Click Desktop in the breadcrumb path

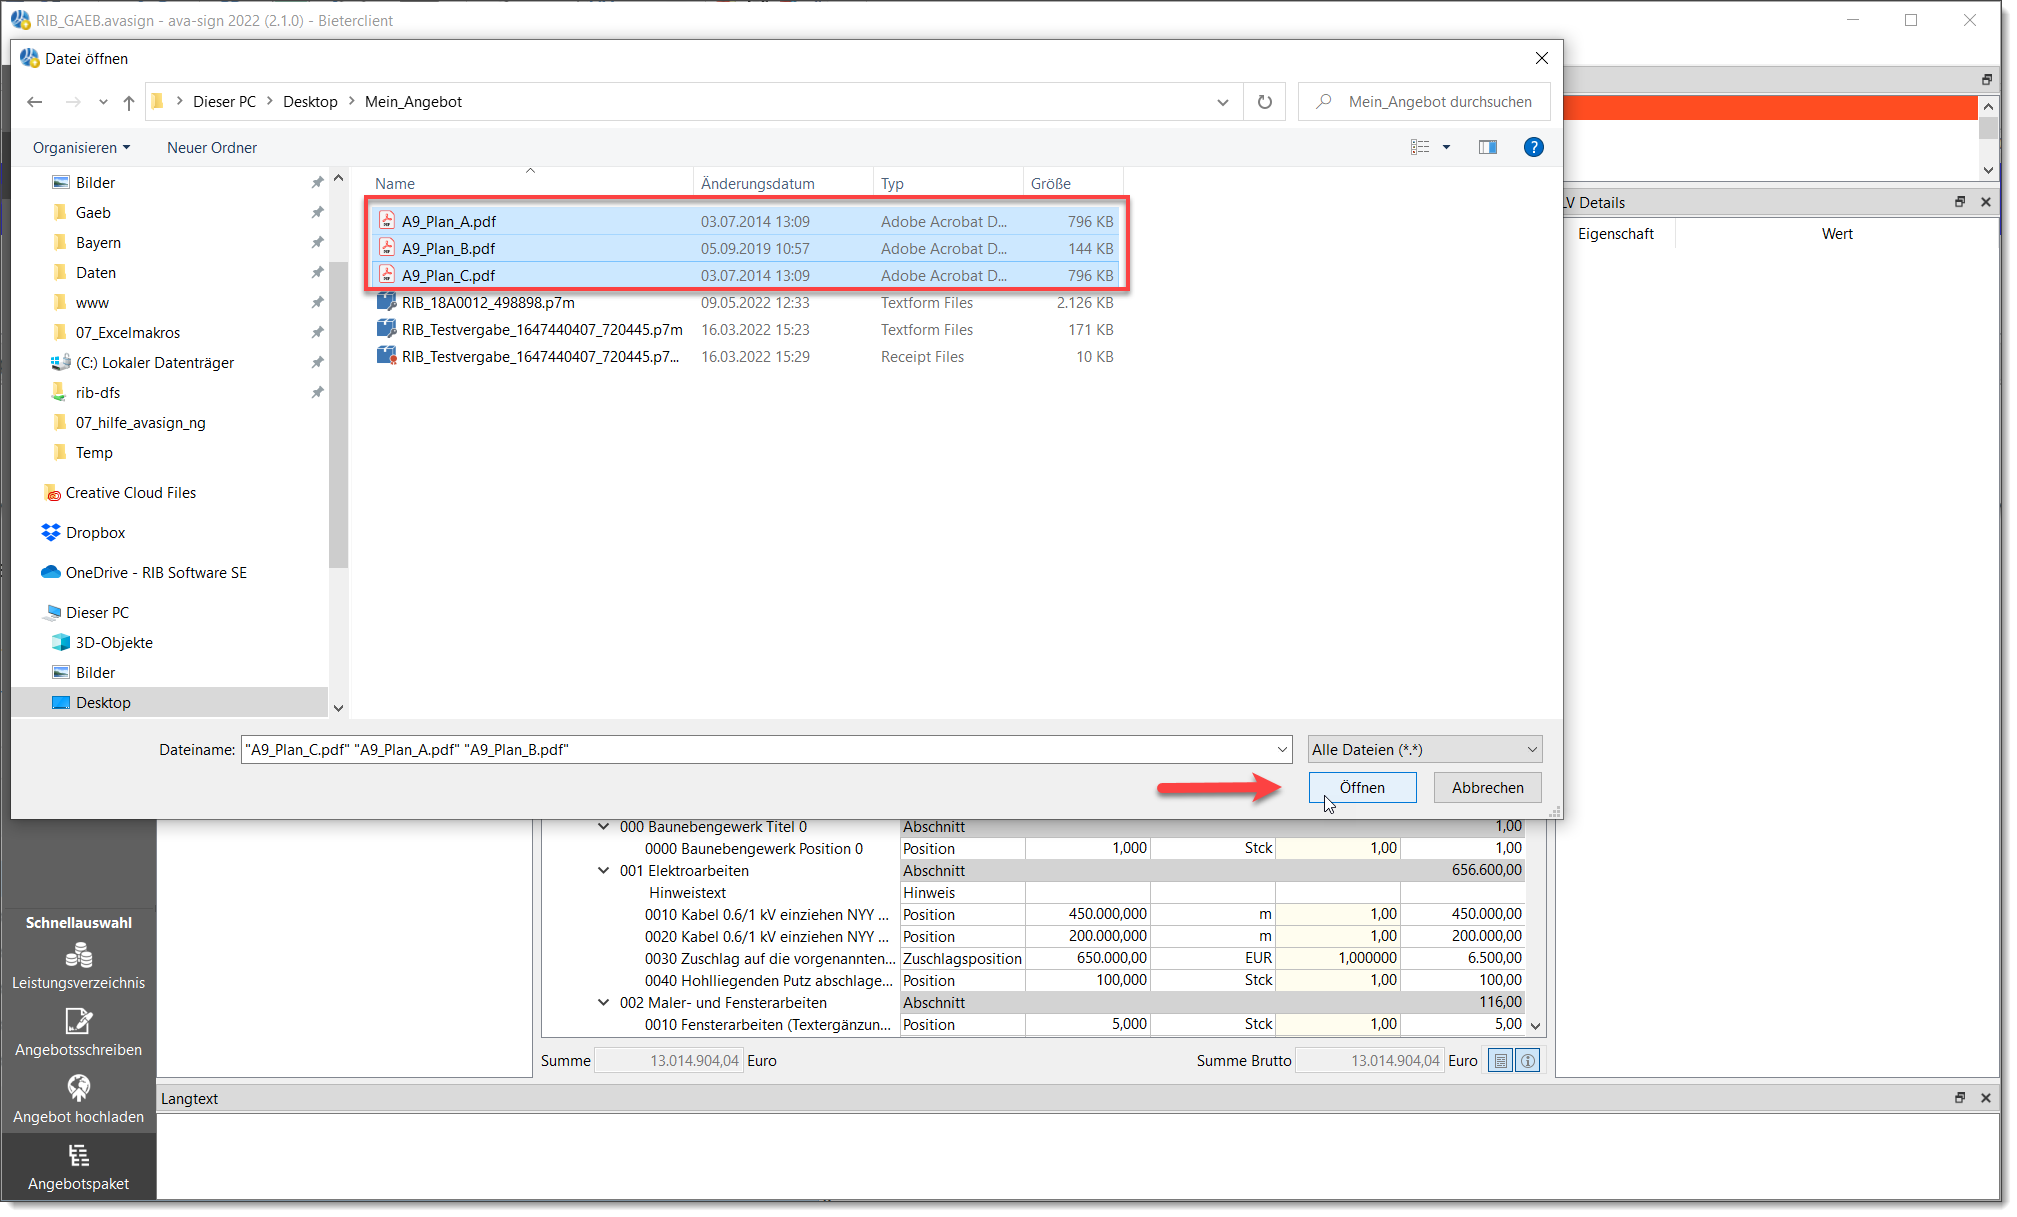tap(310, 102)
